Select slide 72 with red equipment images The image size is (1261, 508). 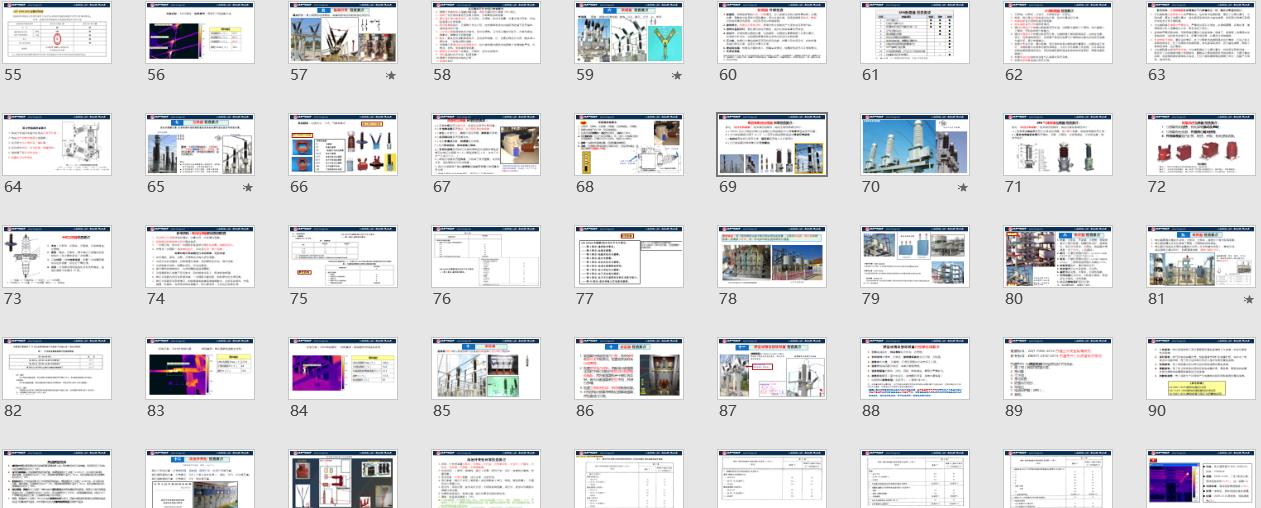pyautogui.click(x=1201, y=145)
